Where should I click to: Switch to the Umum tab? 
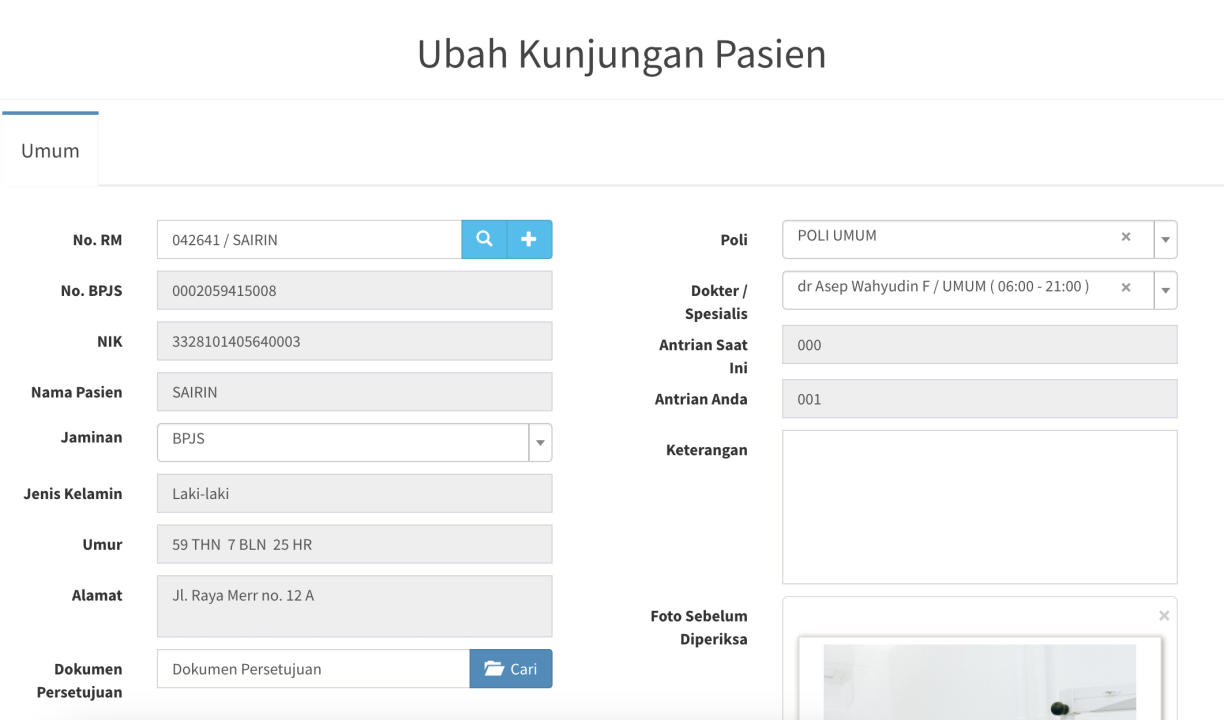(x=50, y=151)
